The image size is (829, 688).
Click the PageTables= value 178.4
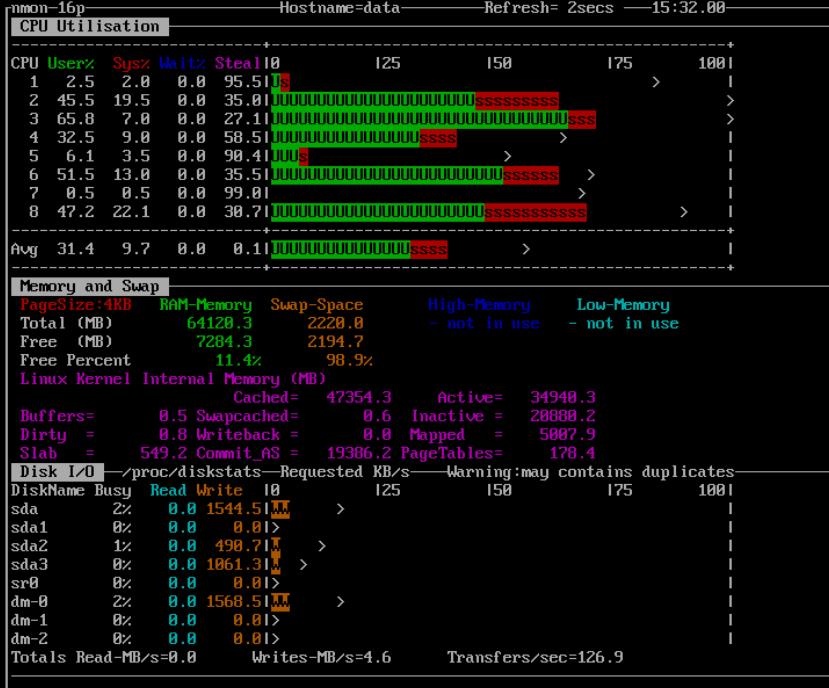pos(572,453)
